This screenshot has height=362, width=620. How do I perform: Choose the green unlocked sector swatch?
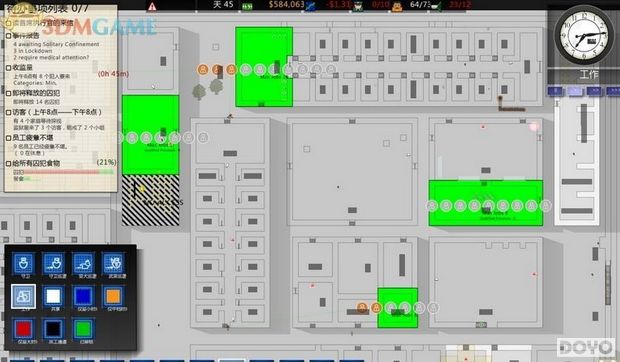[x=83, y=329]
